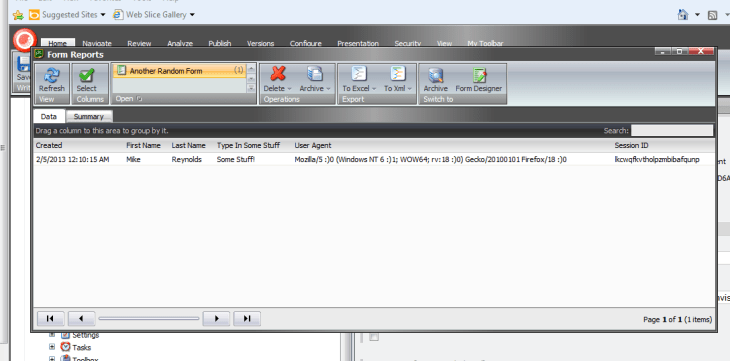Open the Navigate ribbon tab

tap(97, 43)
